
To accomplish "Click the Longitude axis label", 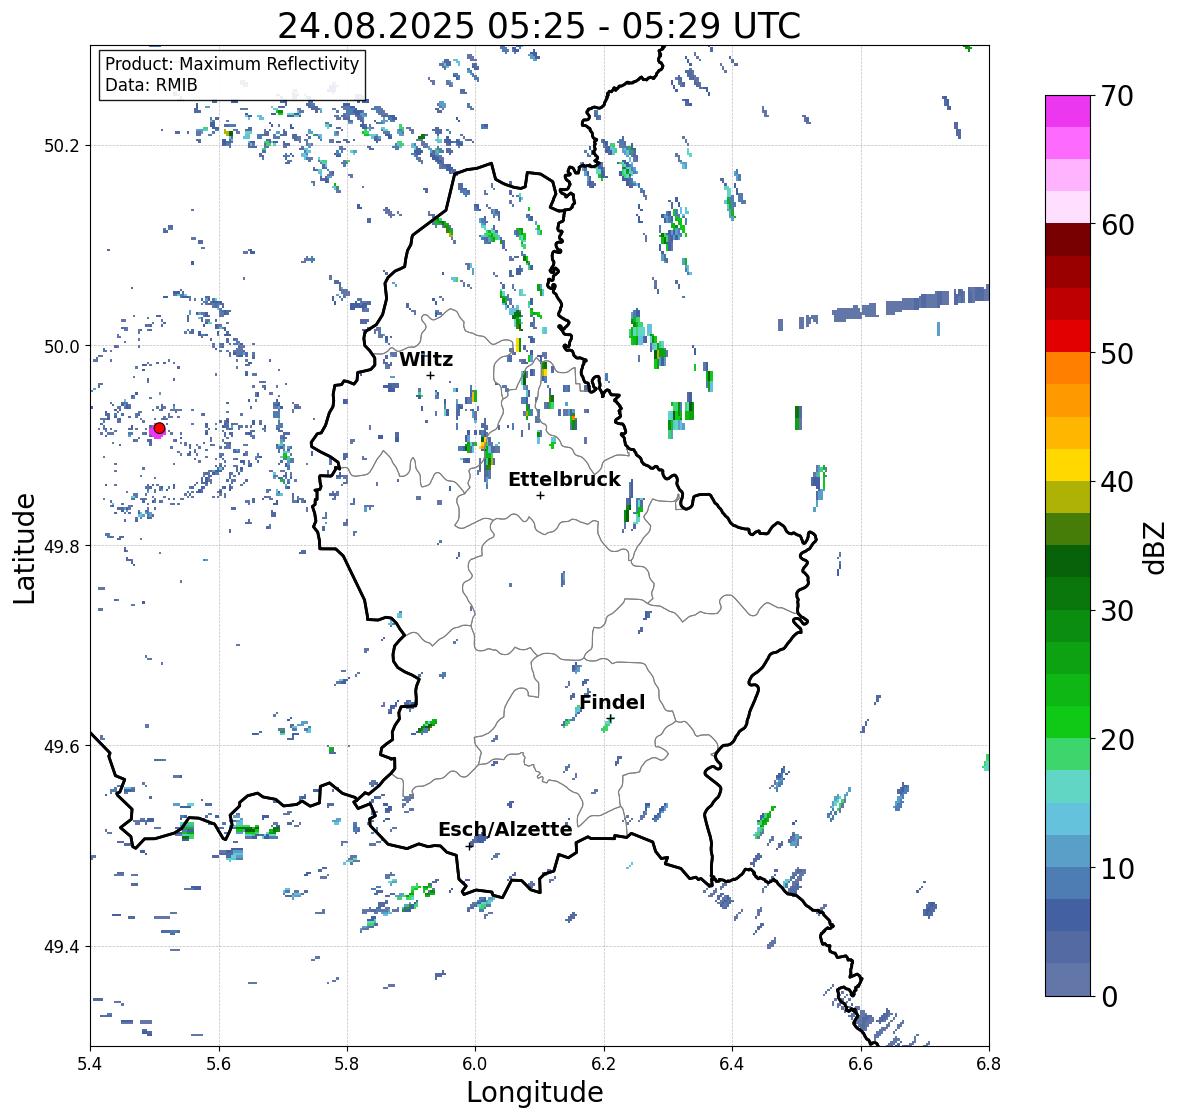I will click(535, 1092).
